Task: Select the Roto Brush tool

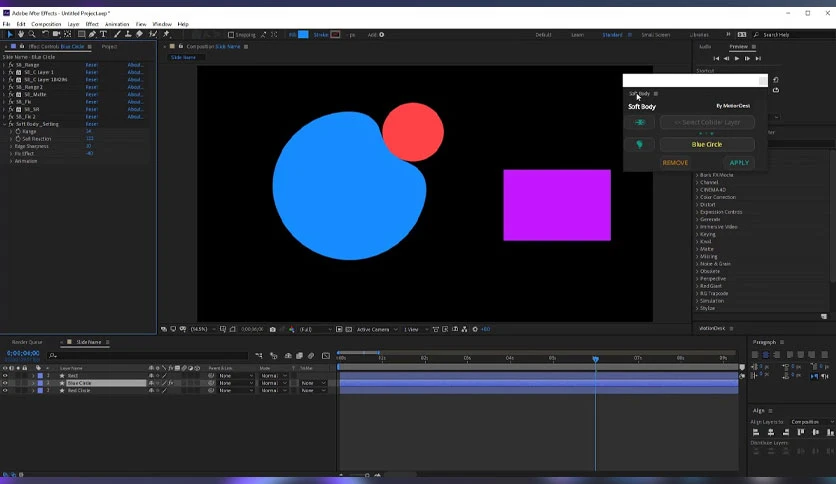Action: pos(153,34)
